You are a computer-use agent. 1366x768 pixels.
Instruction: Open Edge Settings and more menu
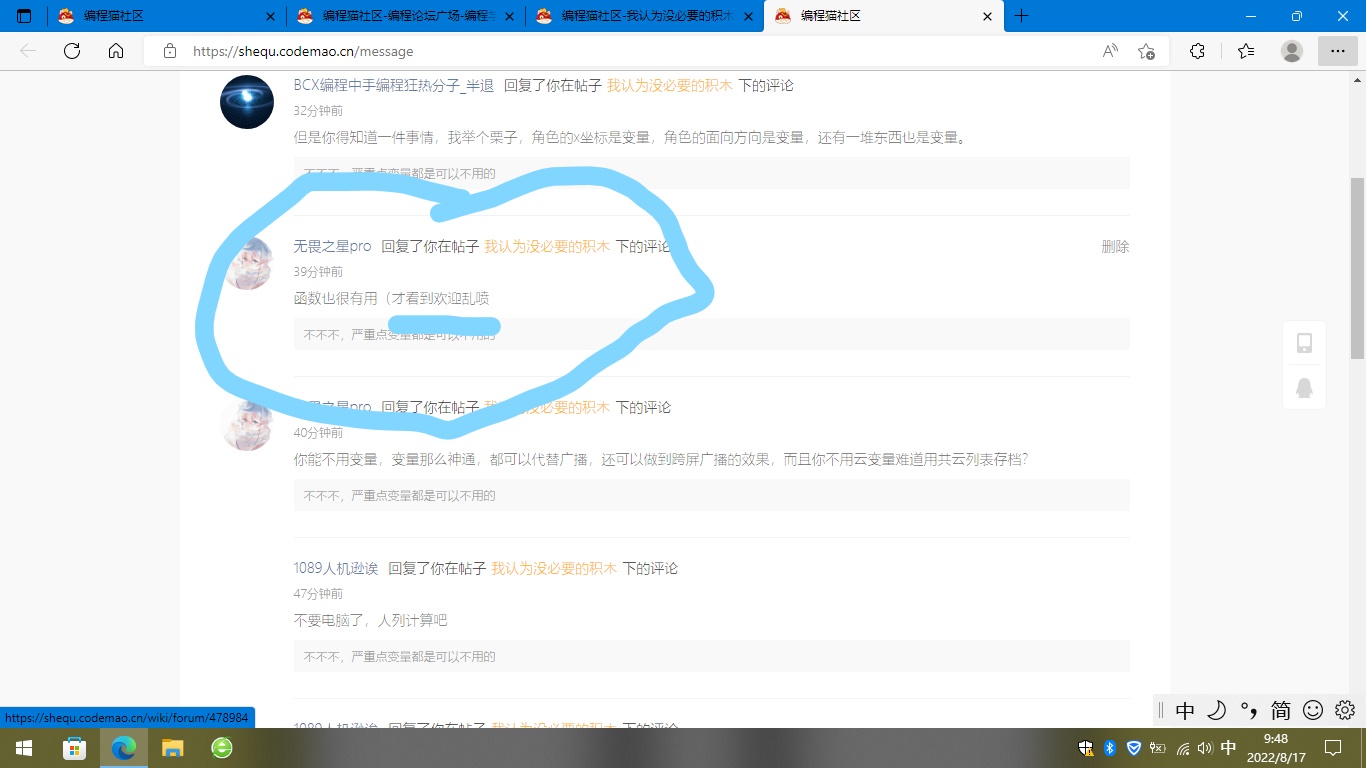click(x=1338, y=51)
